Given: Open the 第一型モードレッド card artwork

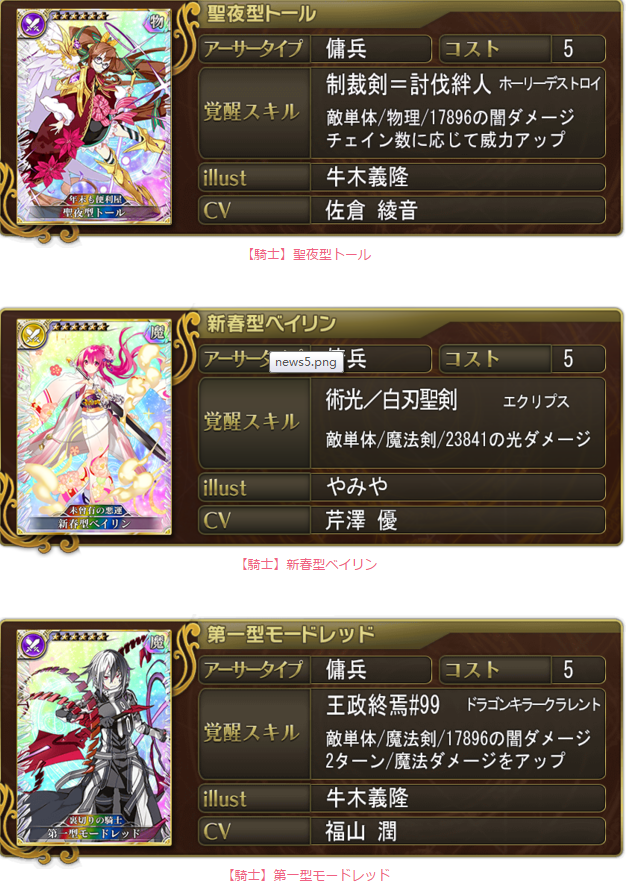Looking at the screenshot, I should tap(94, 738).
